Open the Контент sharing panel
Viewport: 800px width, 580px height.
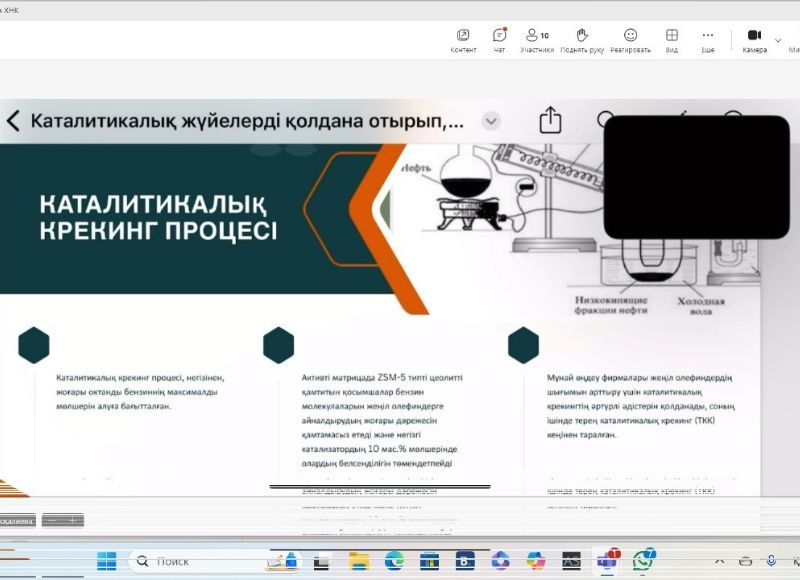[x=463, y=40]
